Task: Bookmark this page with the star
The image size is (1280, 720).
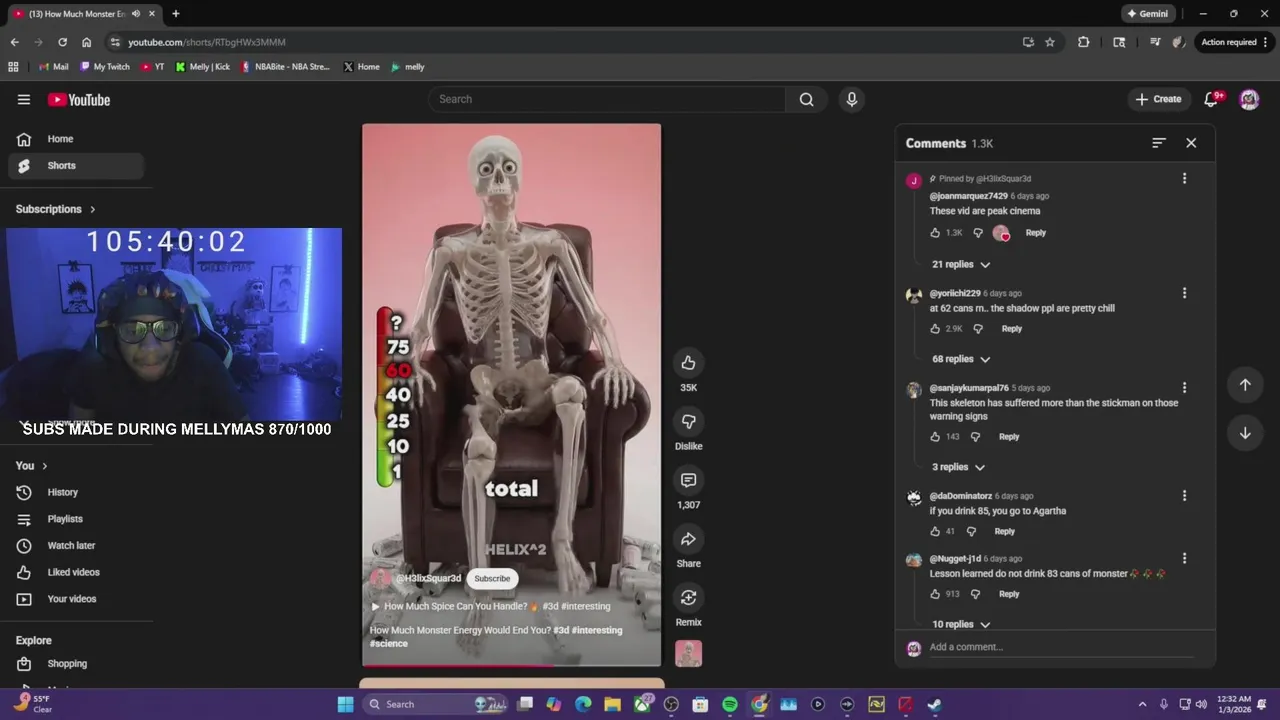Action: (1050, 42)
